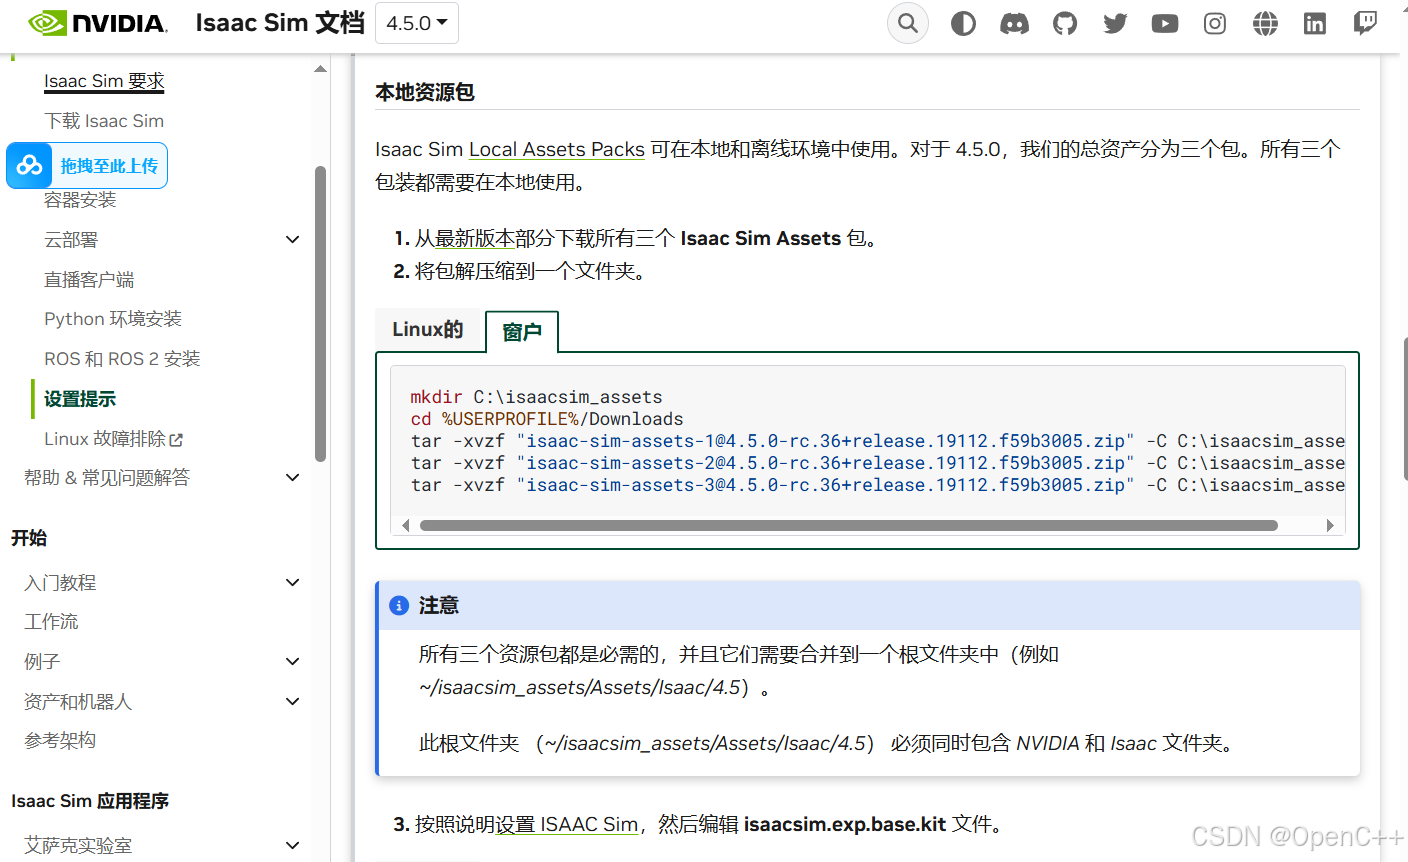Click the 拖拽至此上传 upload button

click(x=87, y=165)
